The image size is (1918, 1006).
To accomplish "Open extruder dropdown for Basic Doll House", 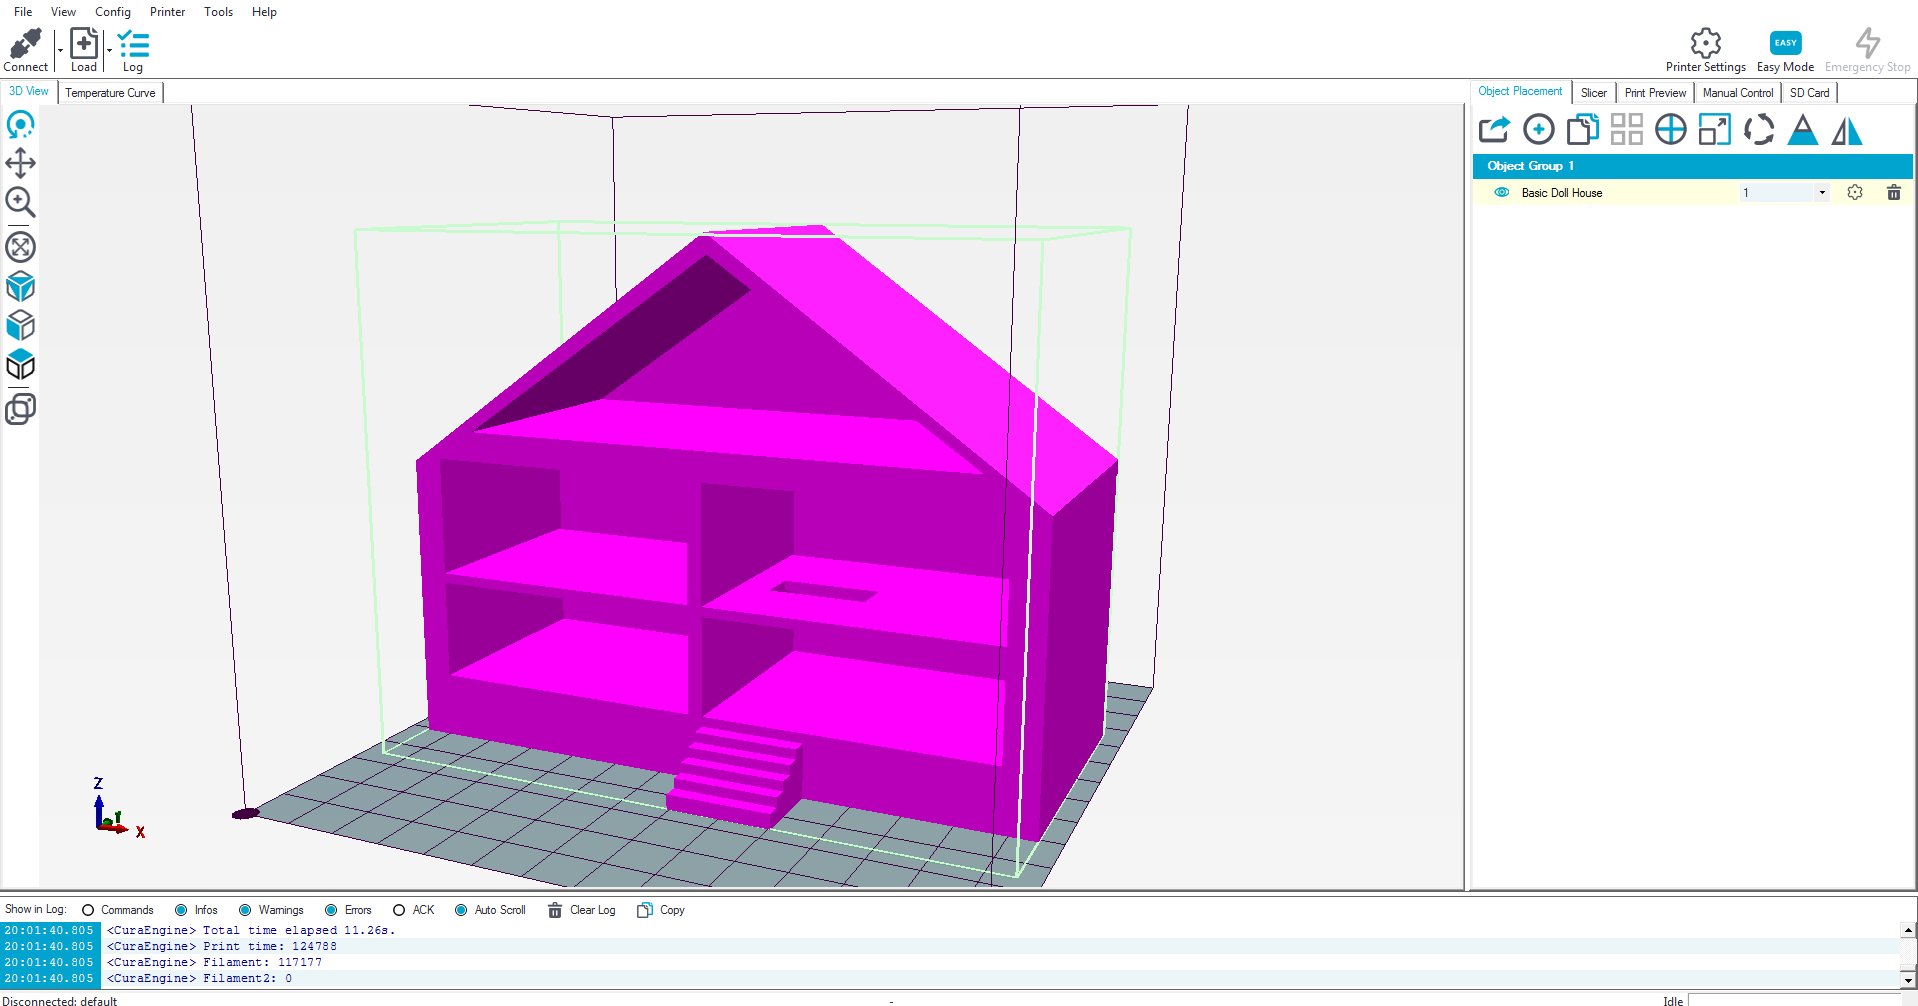I will [1821, 192].
